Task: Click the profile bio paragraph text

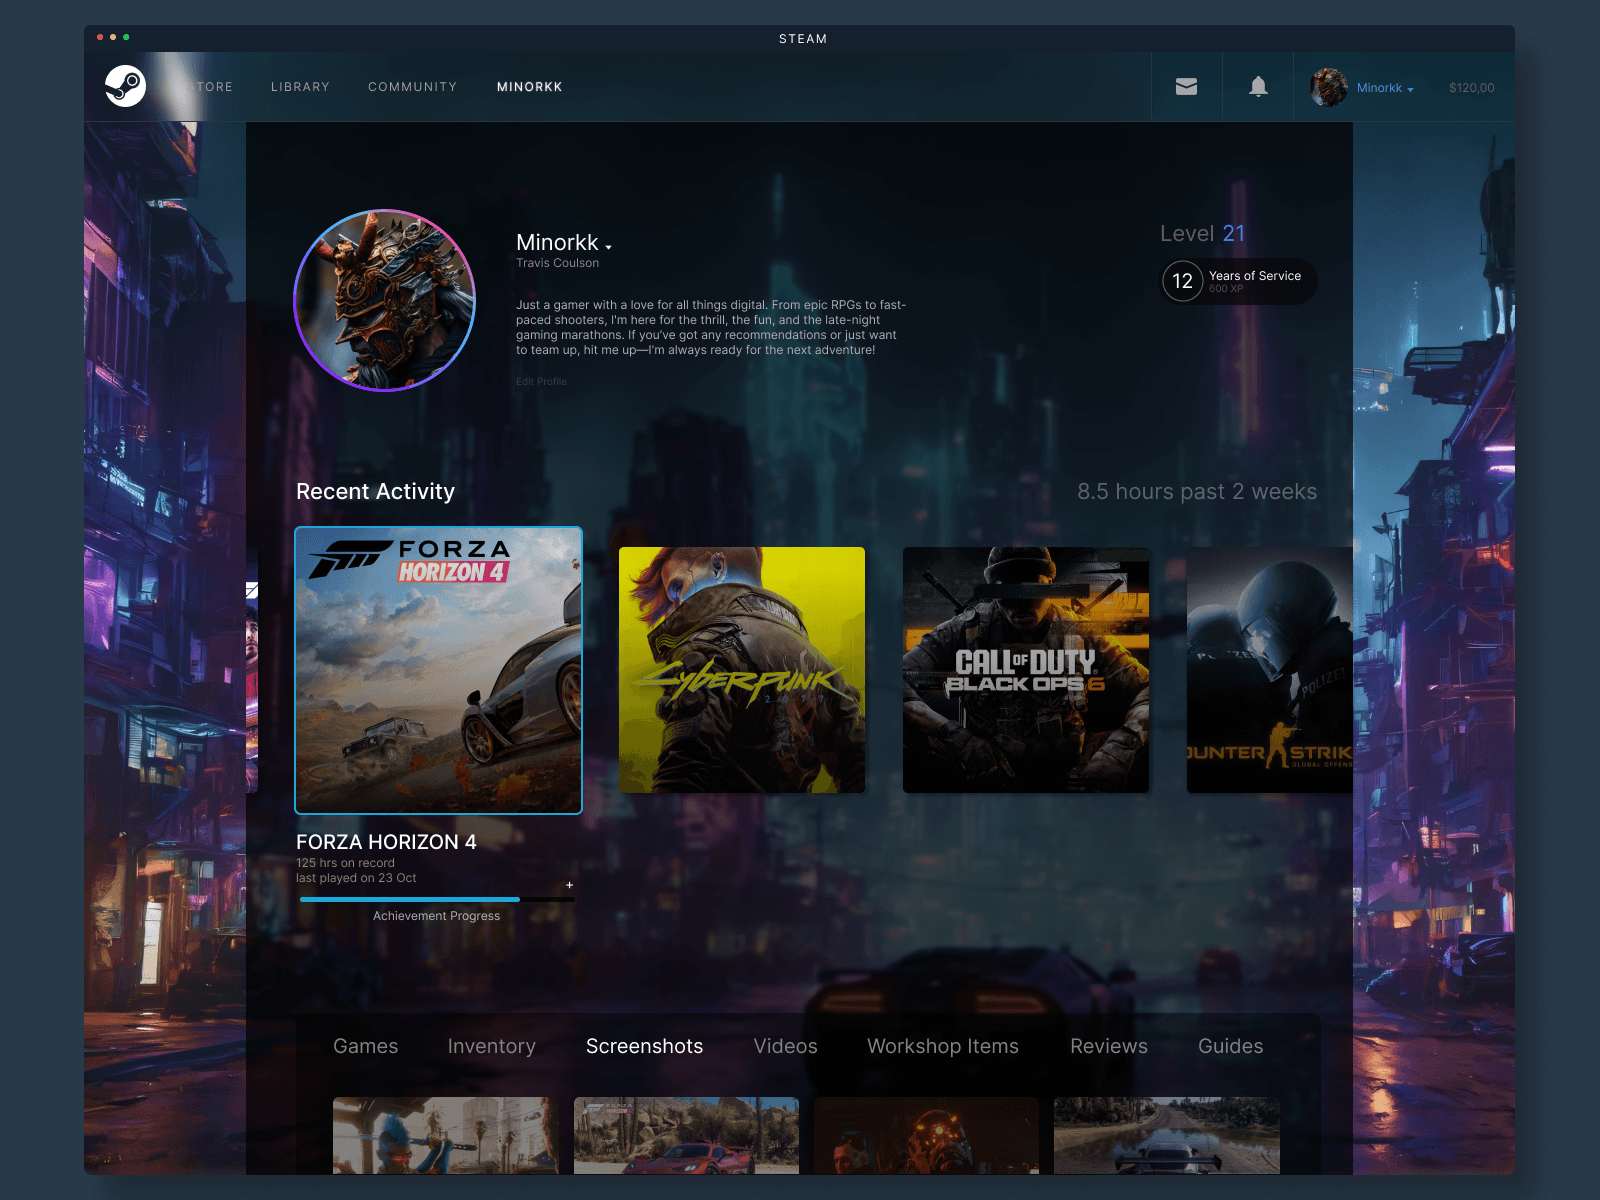Action: 711,327
